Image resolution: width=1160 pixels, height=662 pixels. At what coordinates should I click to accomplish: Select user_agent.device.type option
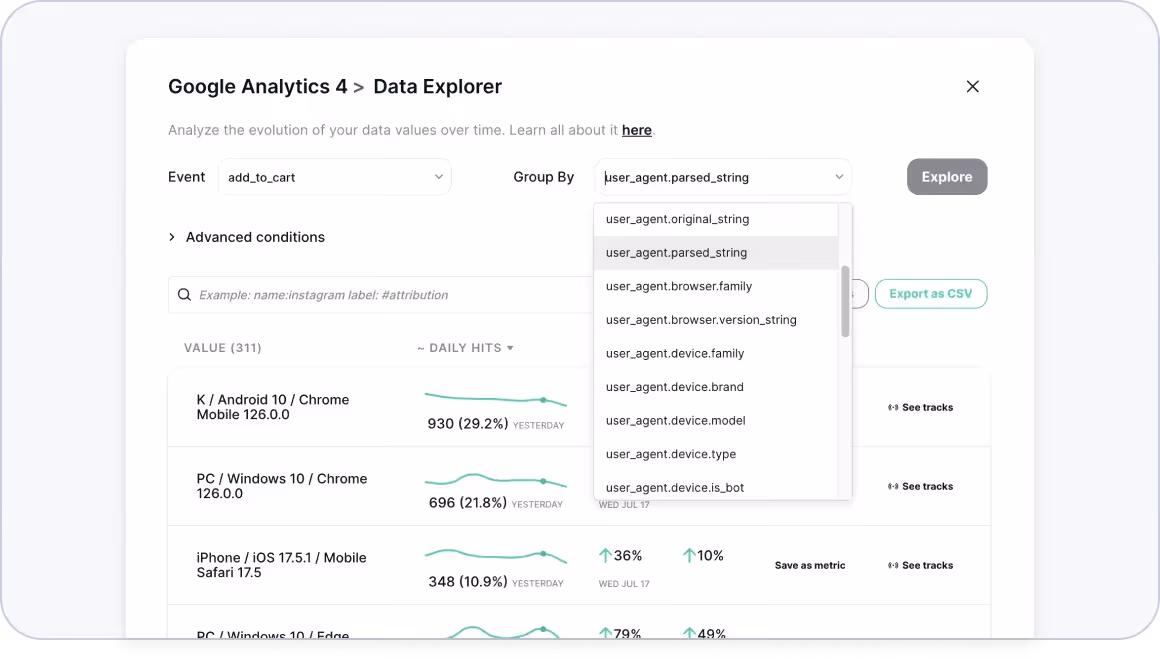716,454
